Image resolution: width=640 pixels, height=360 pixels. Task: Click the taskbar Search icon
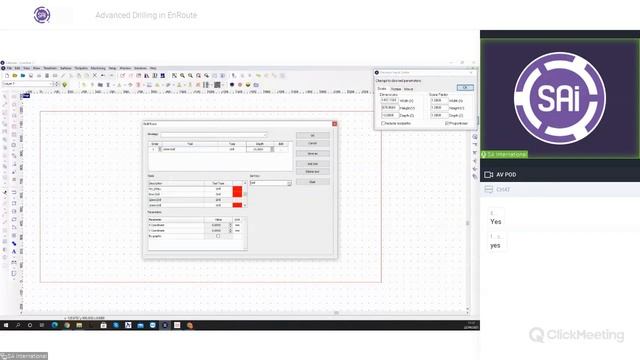(18, 325)
